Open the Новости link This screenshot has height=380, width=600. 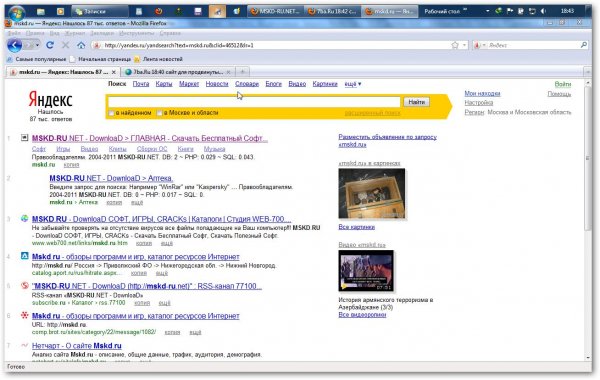pos(217,84)
